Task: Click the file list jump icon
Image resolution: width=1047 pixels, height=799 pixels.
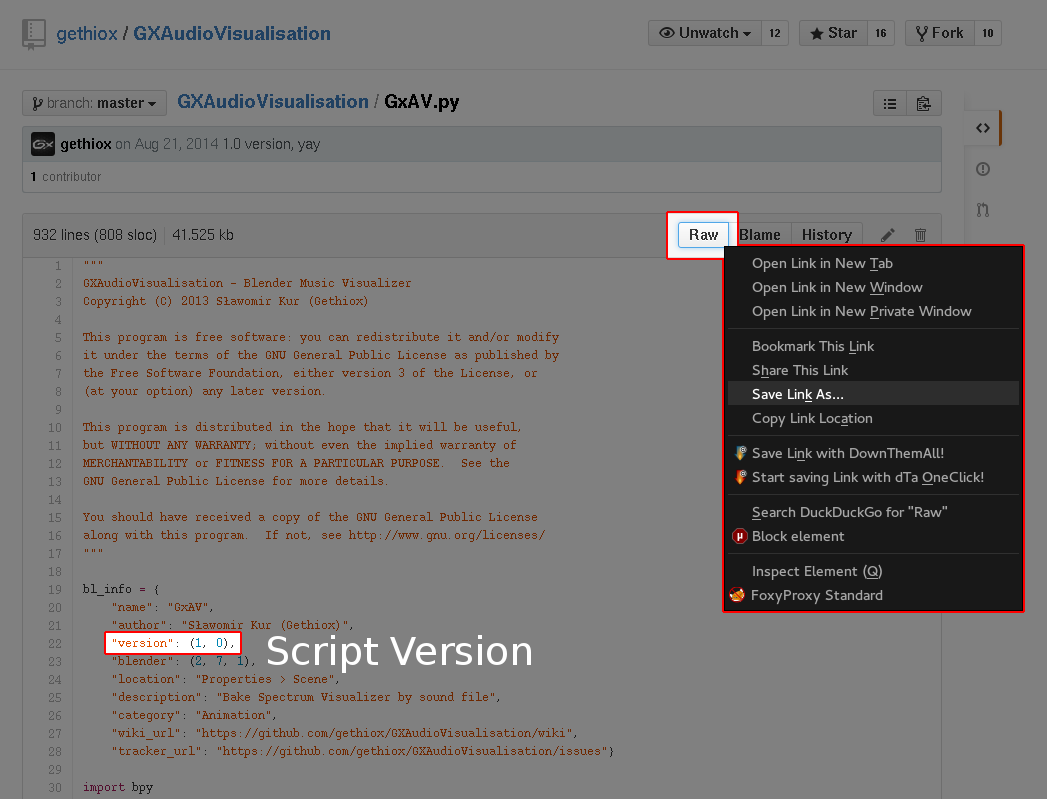Action: (x=890, y=103)
